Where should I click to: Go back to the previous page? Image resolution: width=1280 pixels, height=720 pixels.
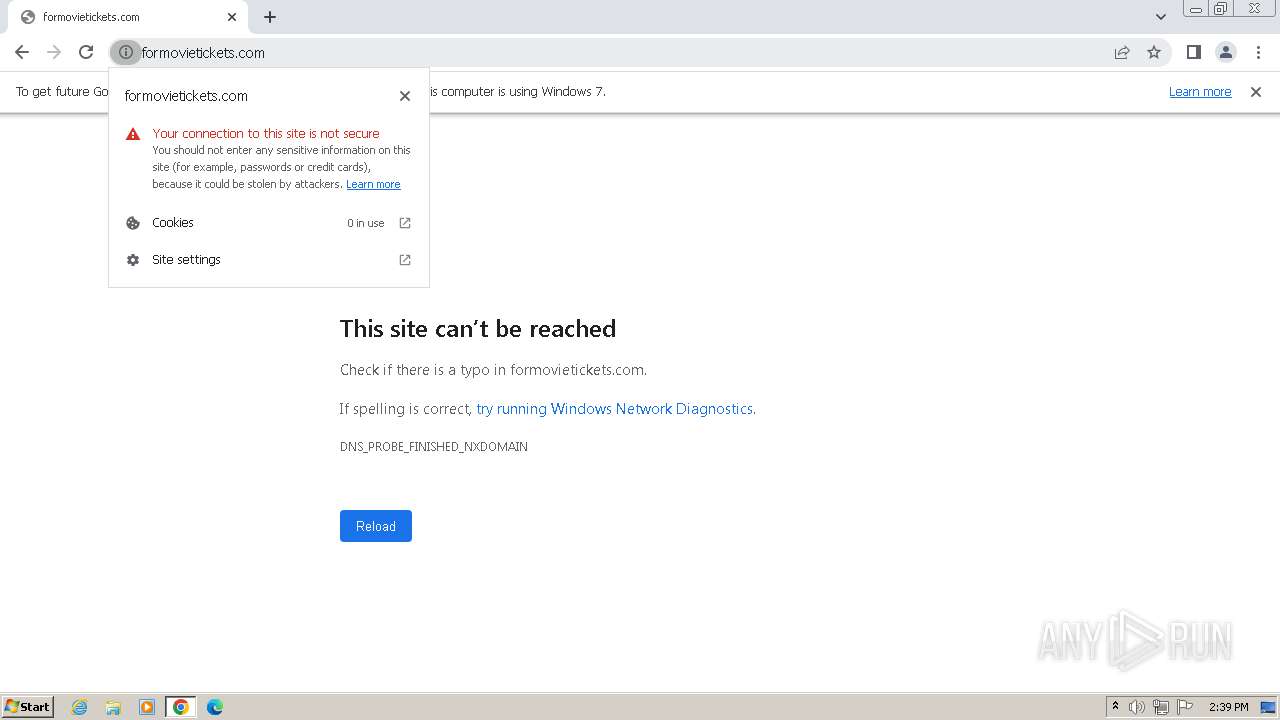[x=22, y=52]
